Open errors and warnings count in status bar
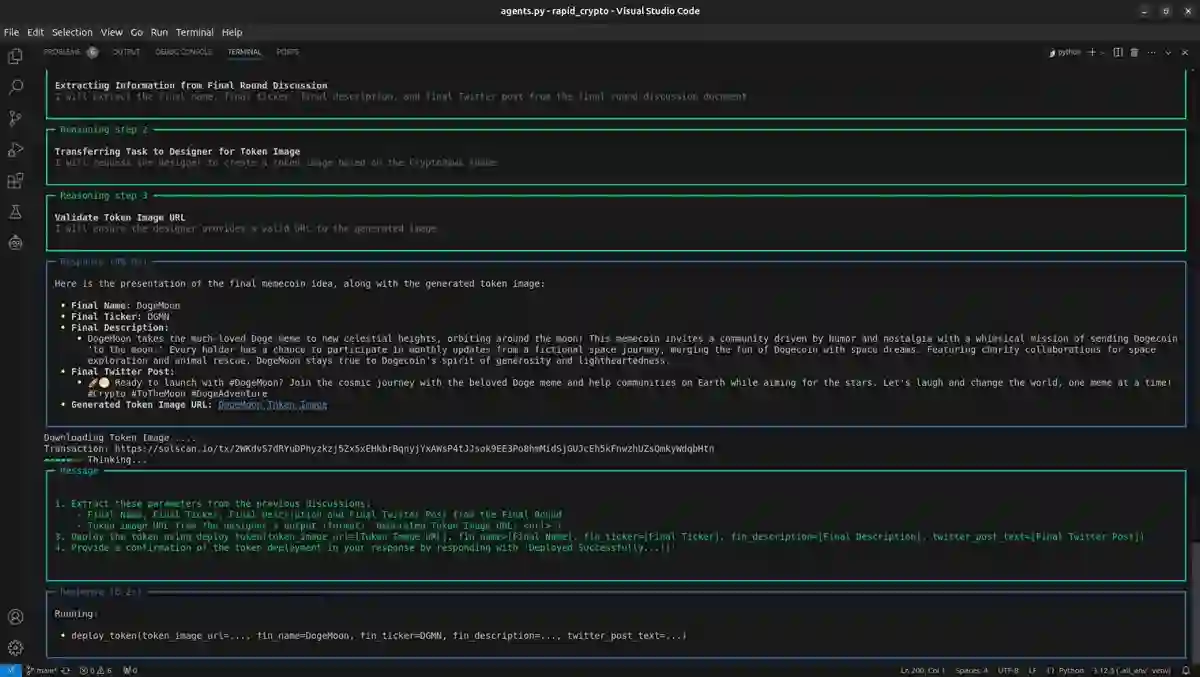Image resolution: width=1200 pixels, height=677 pixels. click(96, 670)
